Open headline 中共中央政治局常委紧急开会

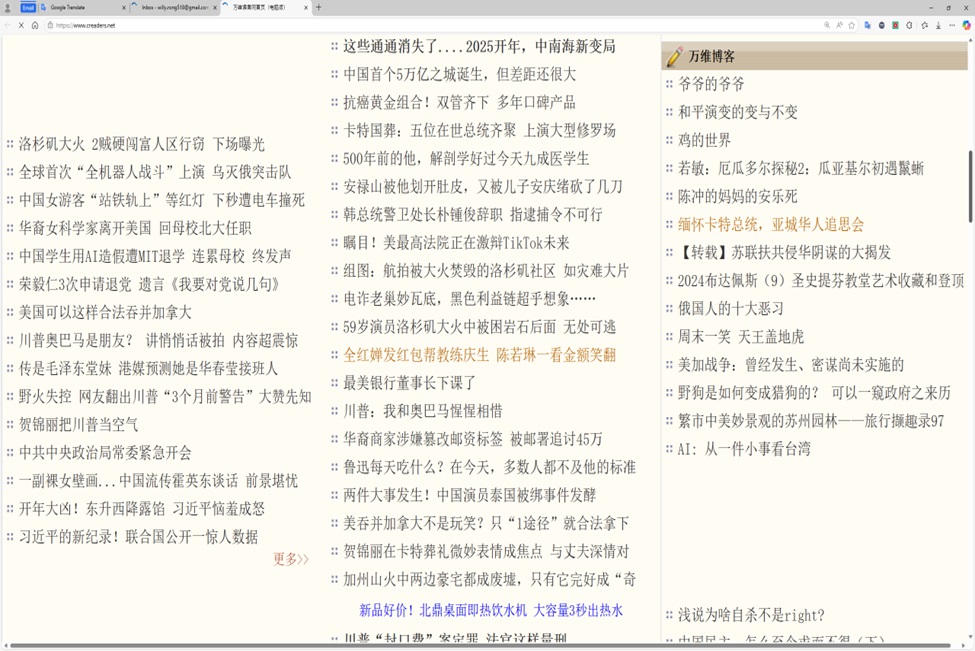(x=105, y=453)
